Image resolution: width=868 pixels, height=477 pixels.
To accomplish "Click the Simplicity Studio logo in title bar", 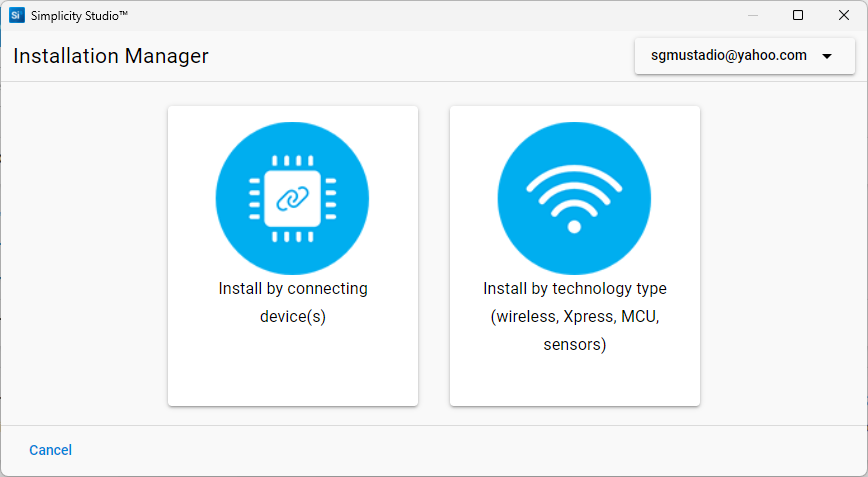I will [x=16, y=15].
